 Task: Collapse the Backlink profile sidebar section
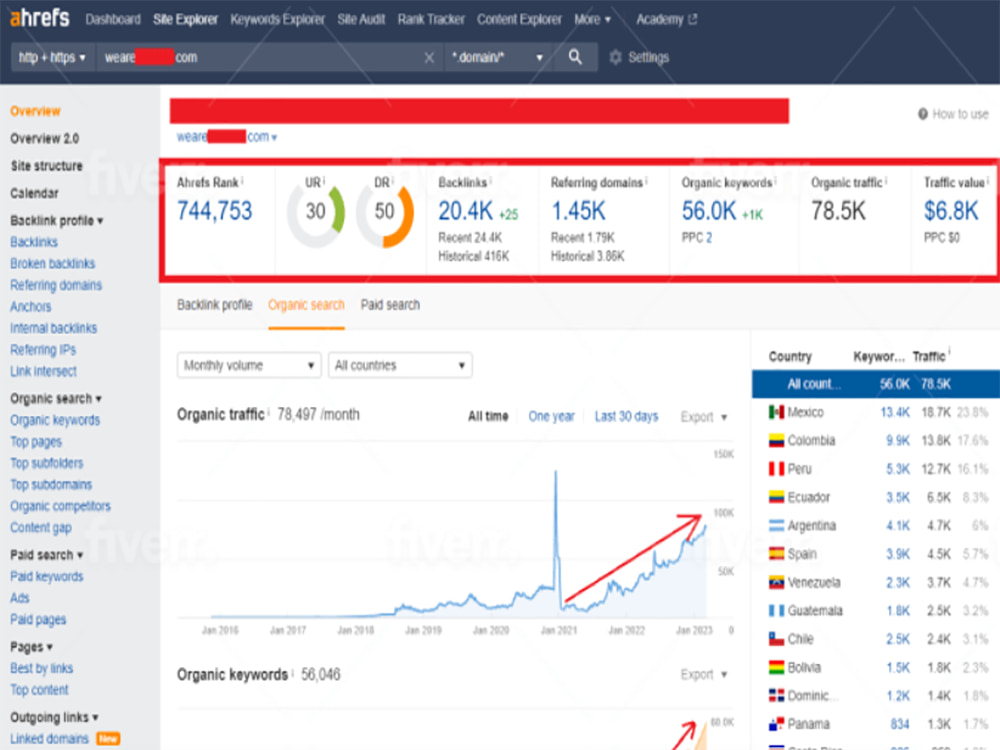pos(56,221)
